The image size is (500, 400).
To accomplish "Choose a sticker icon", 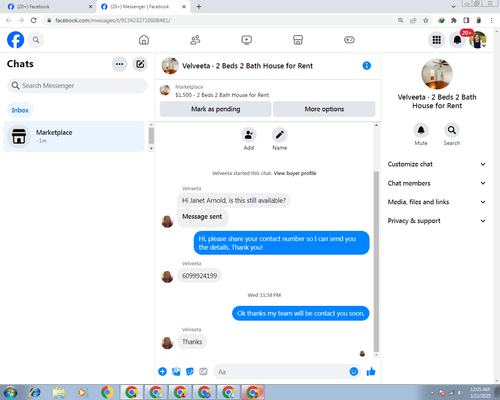I will (190, 371).
